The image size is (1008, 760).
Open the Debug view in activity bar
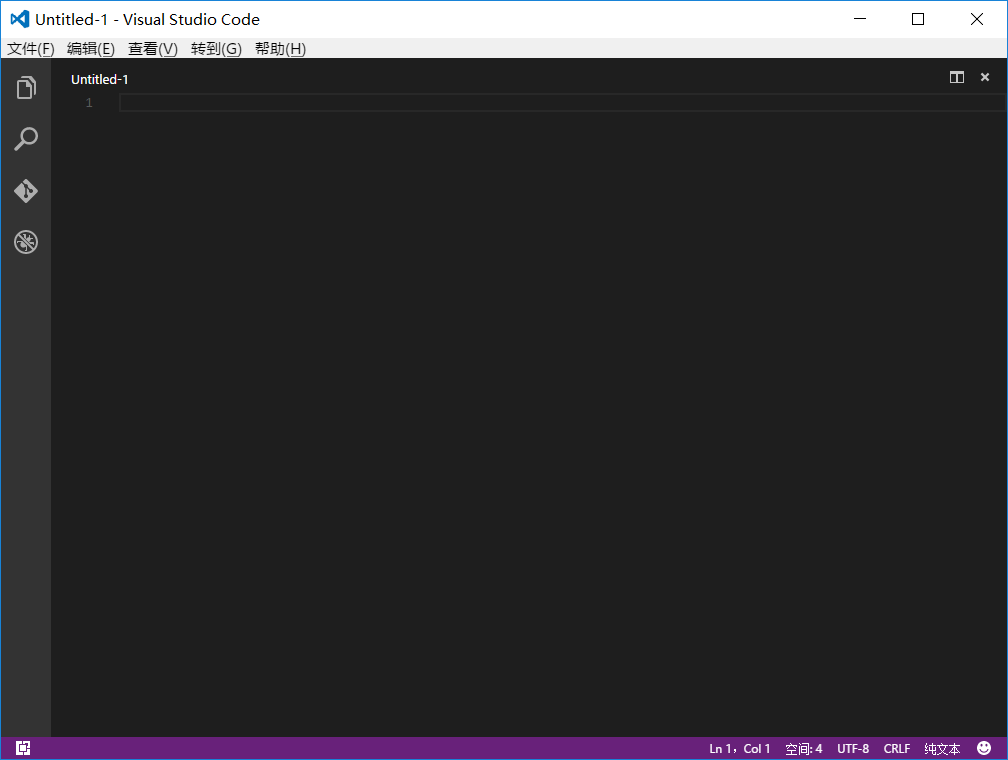point(26,242)
